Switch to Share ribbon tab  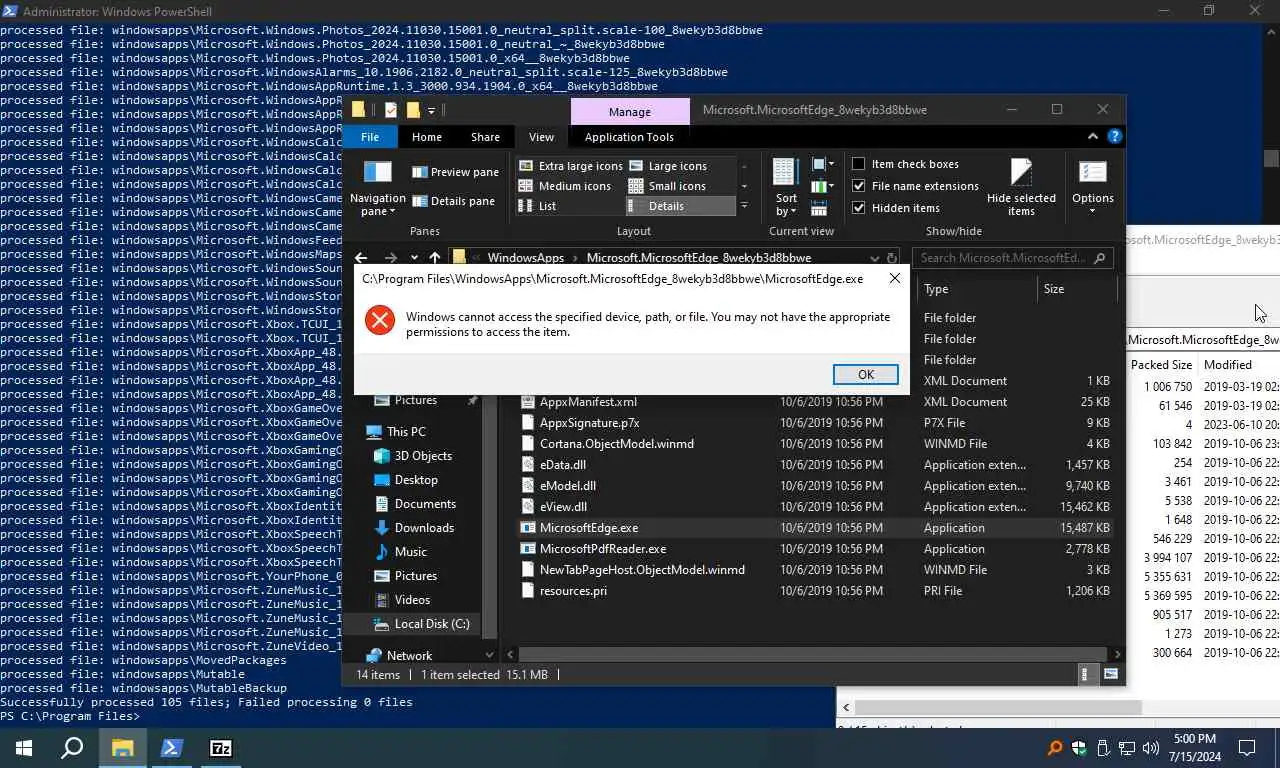click(485, 137)
